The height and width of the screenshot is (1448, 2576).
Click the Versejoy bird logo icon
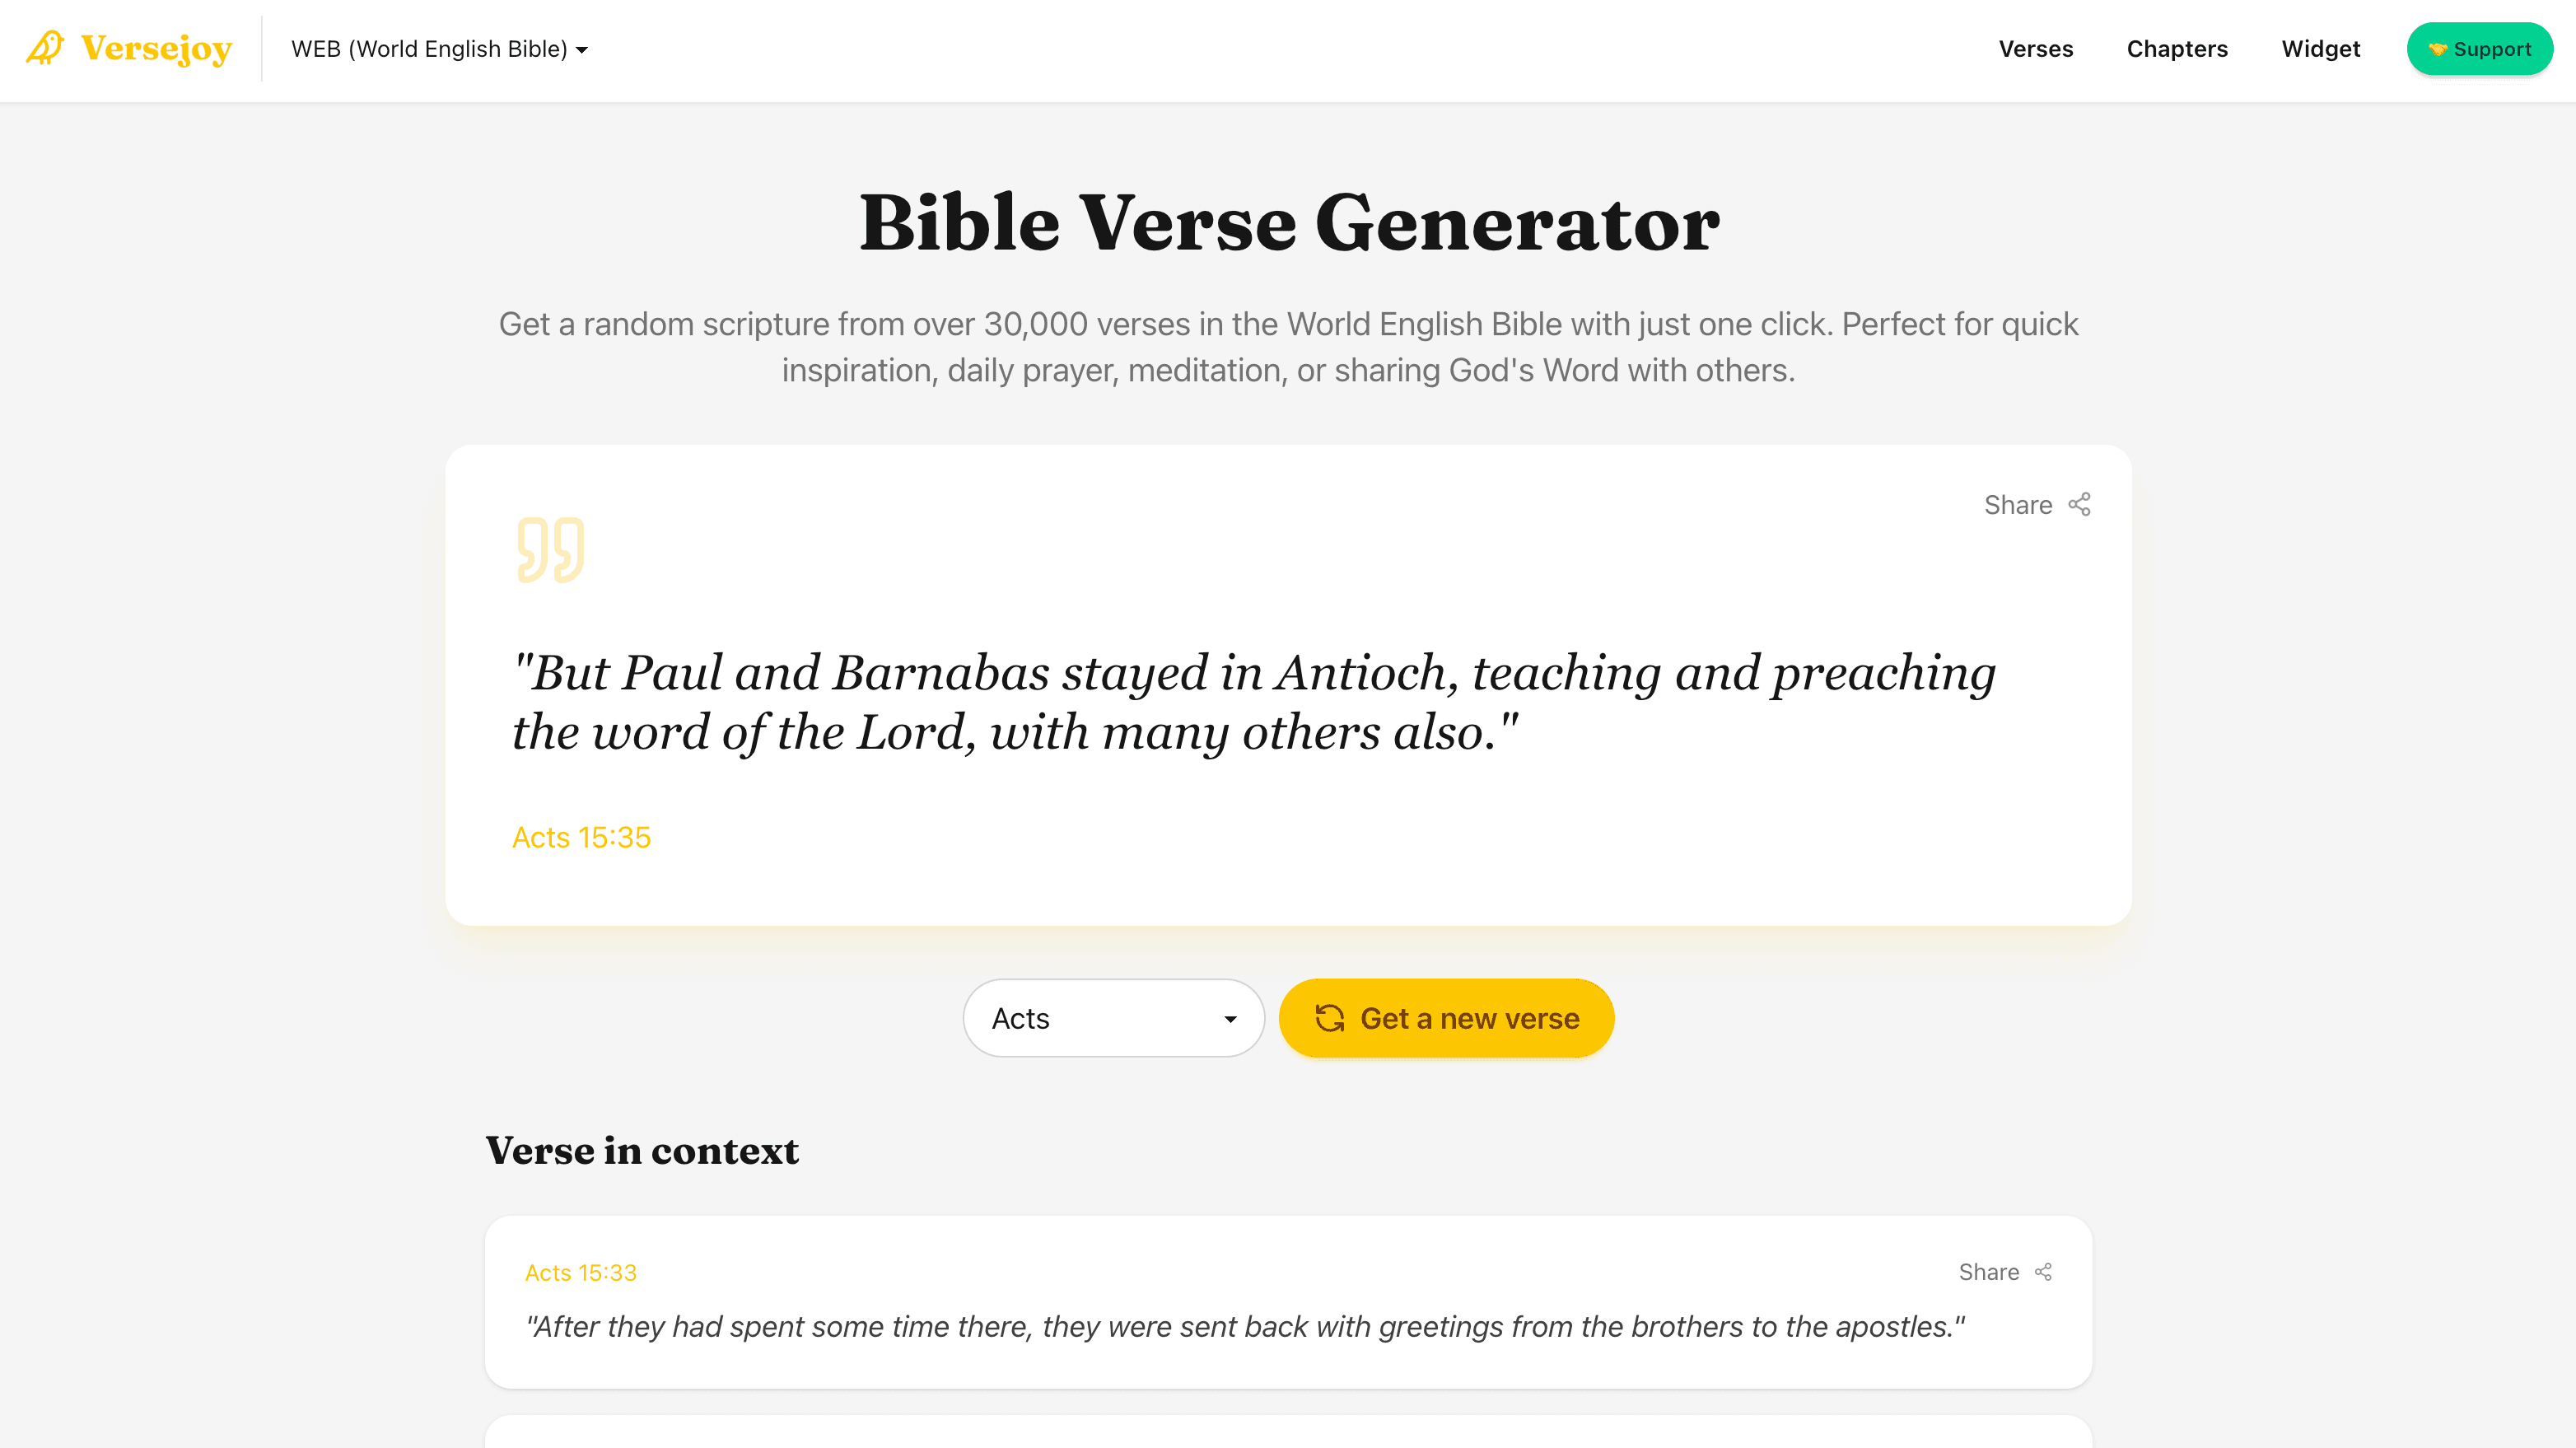point(45,48)
